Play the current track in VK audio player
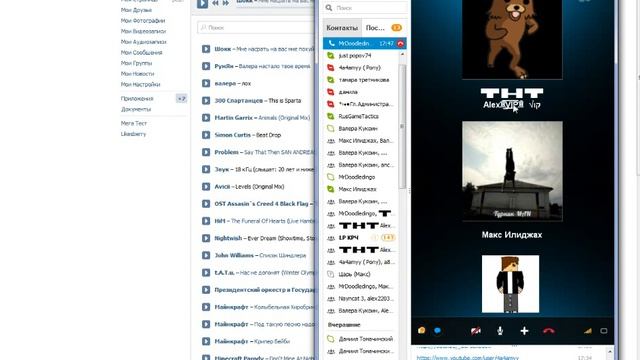The height and width of the screenshot is (360, 640). click(x=202, y=4)
